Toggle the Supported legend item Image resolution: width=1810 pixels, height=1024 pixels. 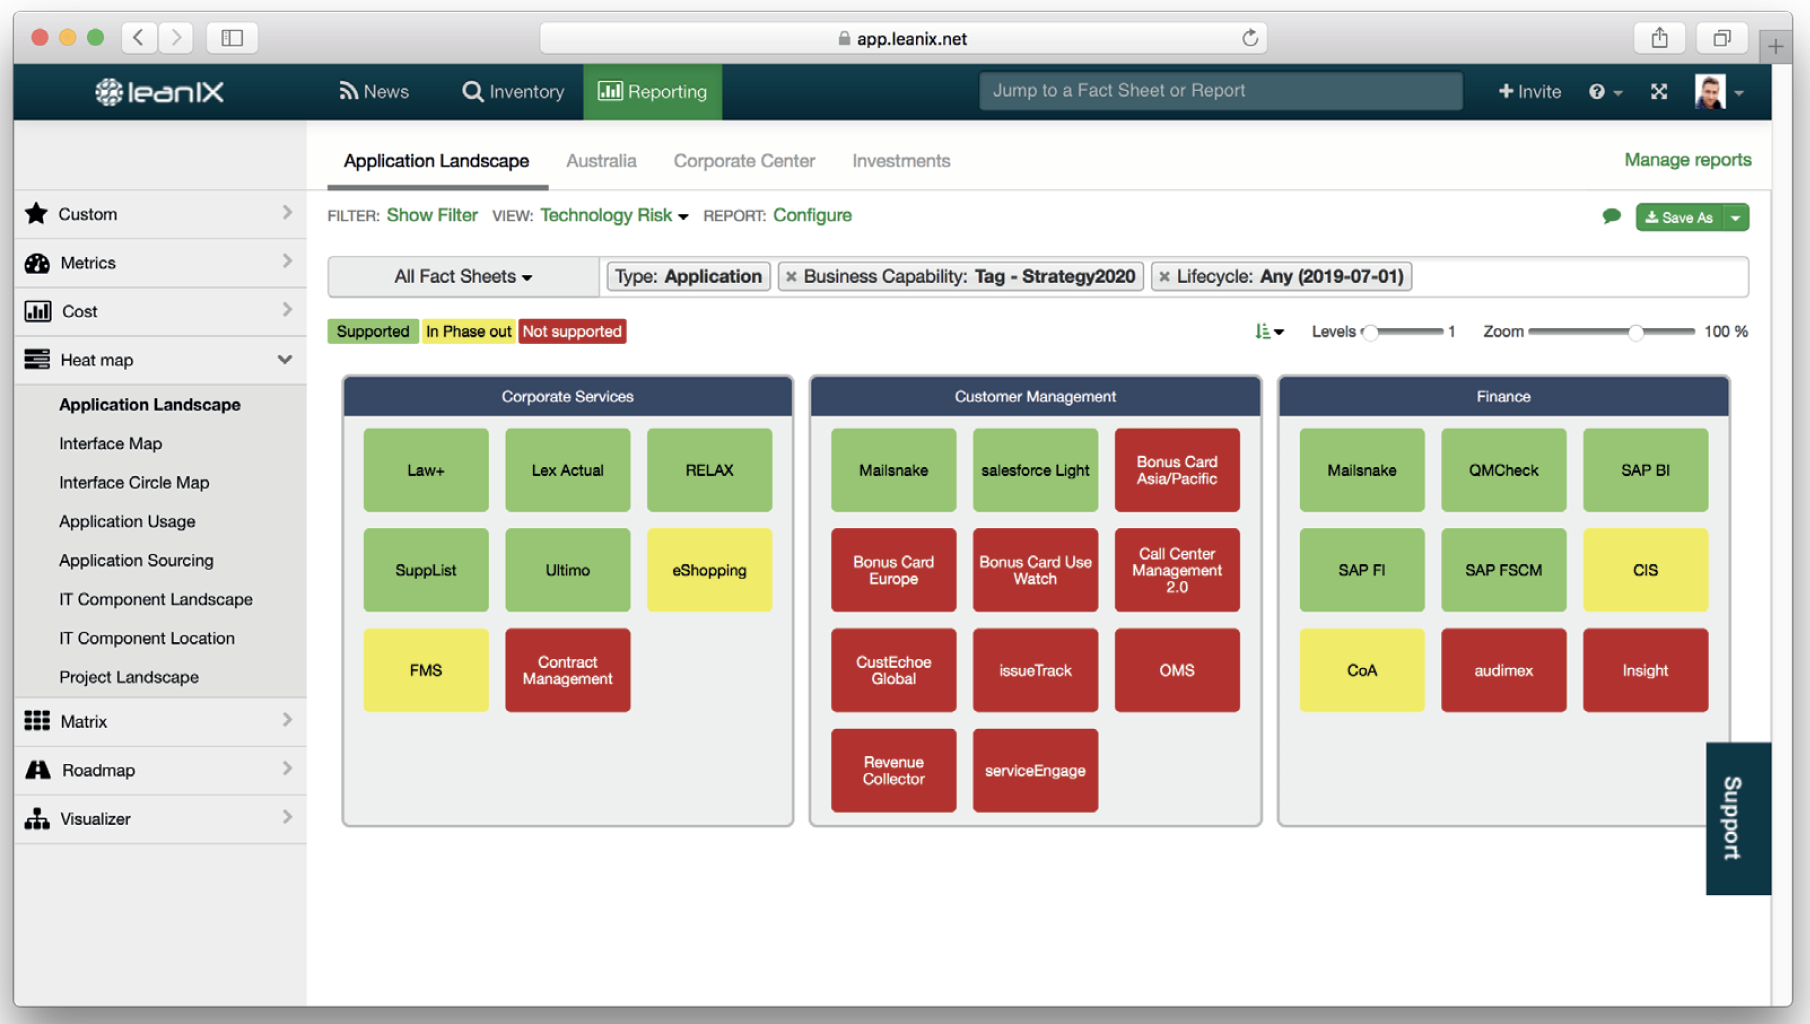click(x=372, y=331)
